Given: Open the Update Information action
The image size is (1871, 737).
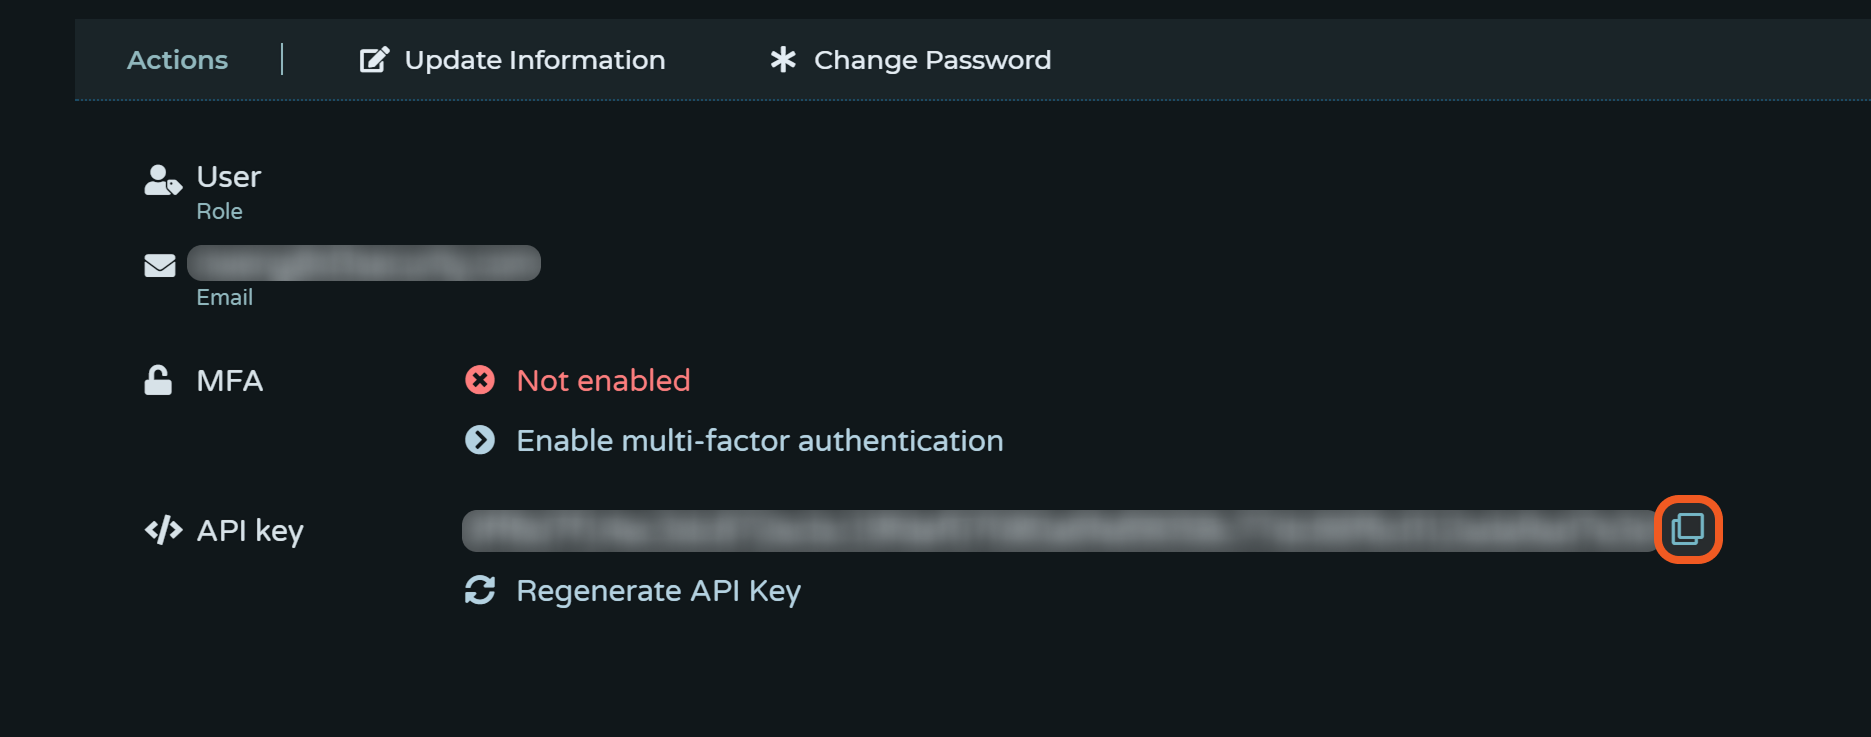Looking at the screenshot, I should coord(534,60).
